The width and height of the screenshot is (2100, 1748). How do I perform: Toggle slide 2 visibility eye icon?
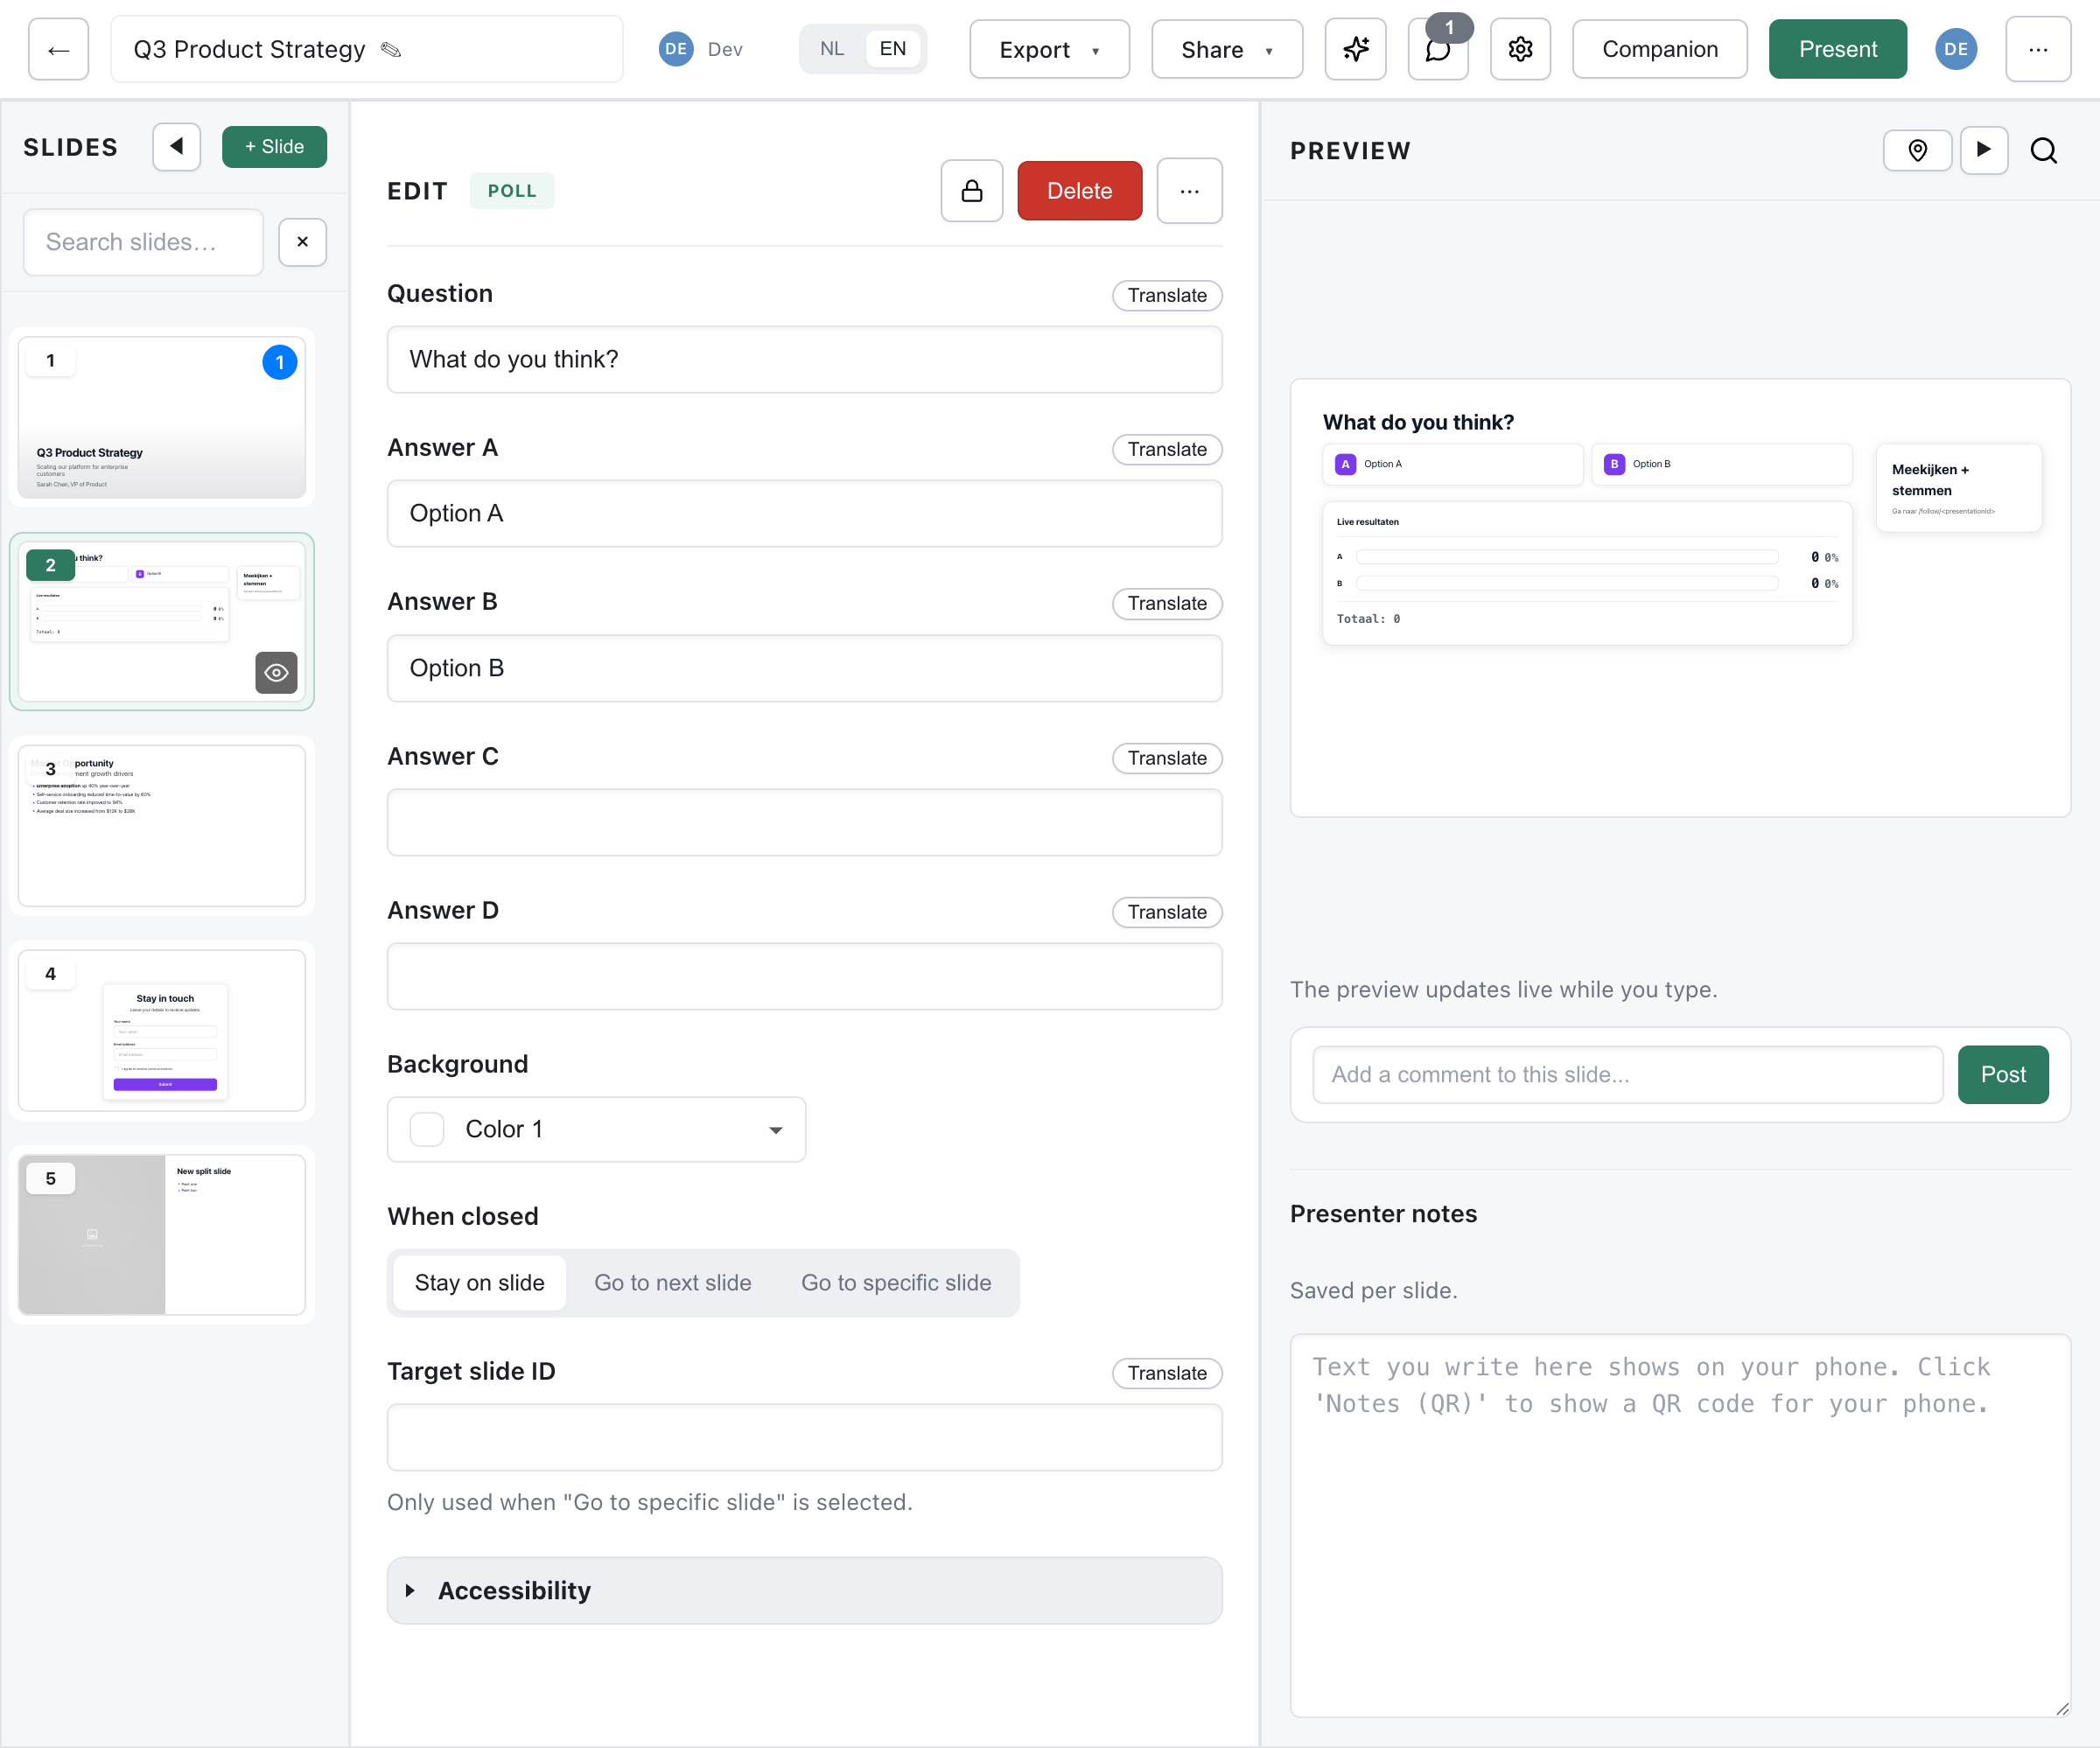tap(276, 673)
